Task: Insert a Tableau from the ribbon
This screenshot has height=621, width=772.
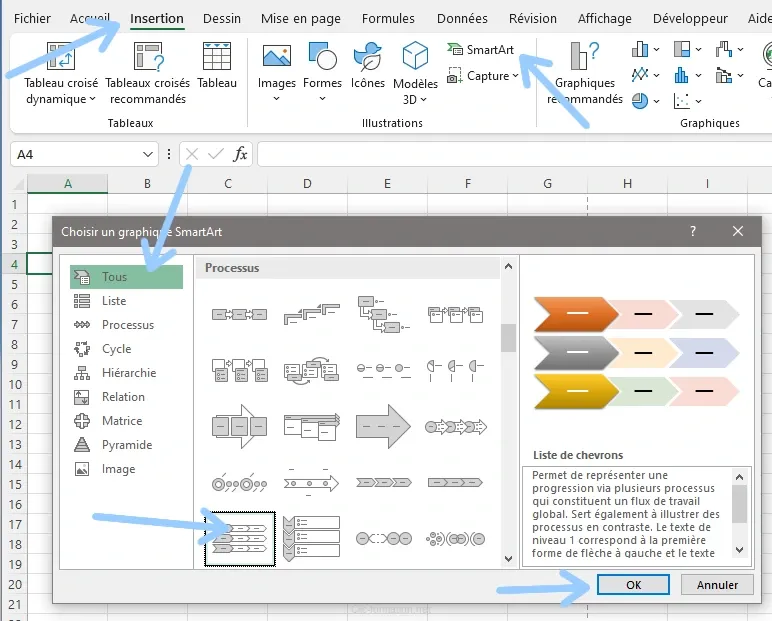Action: [217, 66]
